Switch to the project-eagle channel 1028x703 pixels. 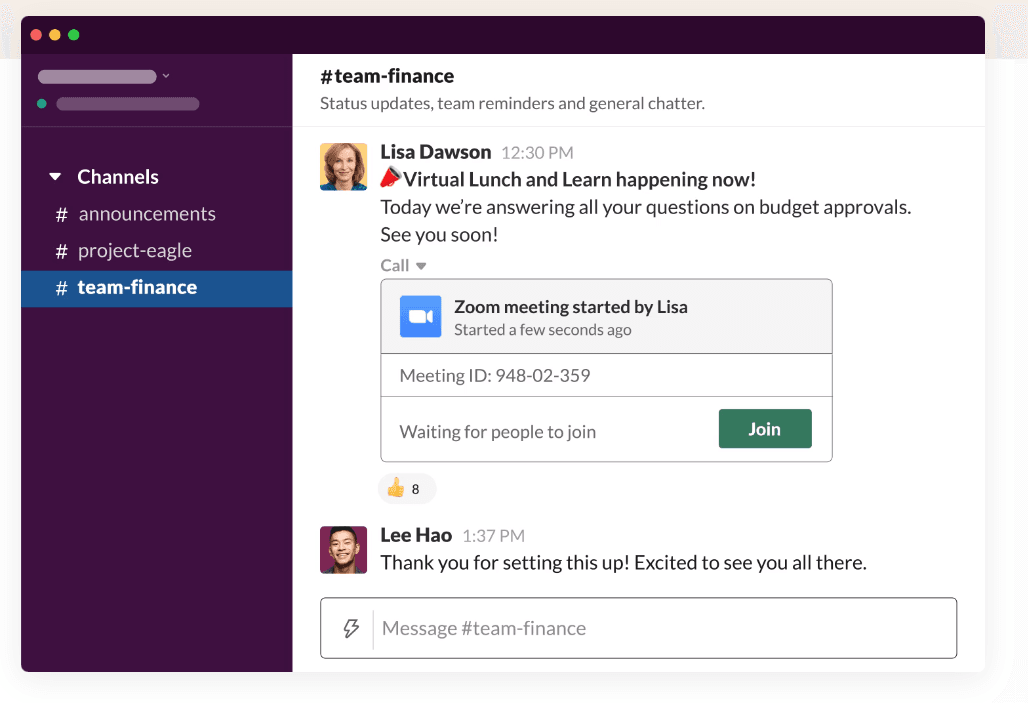[x=135, y=251]
